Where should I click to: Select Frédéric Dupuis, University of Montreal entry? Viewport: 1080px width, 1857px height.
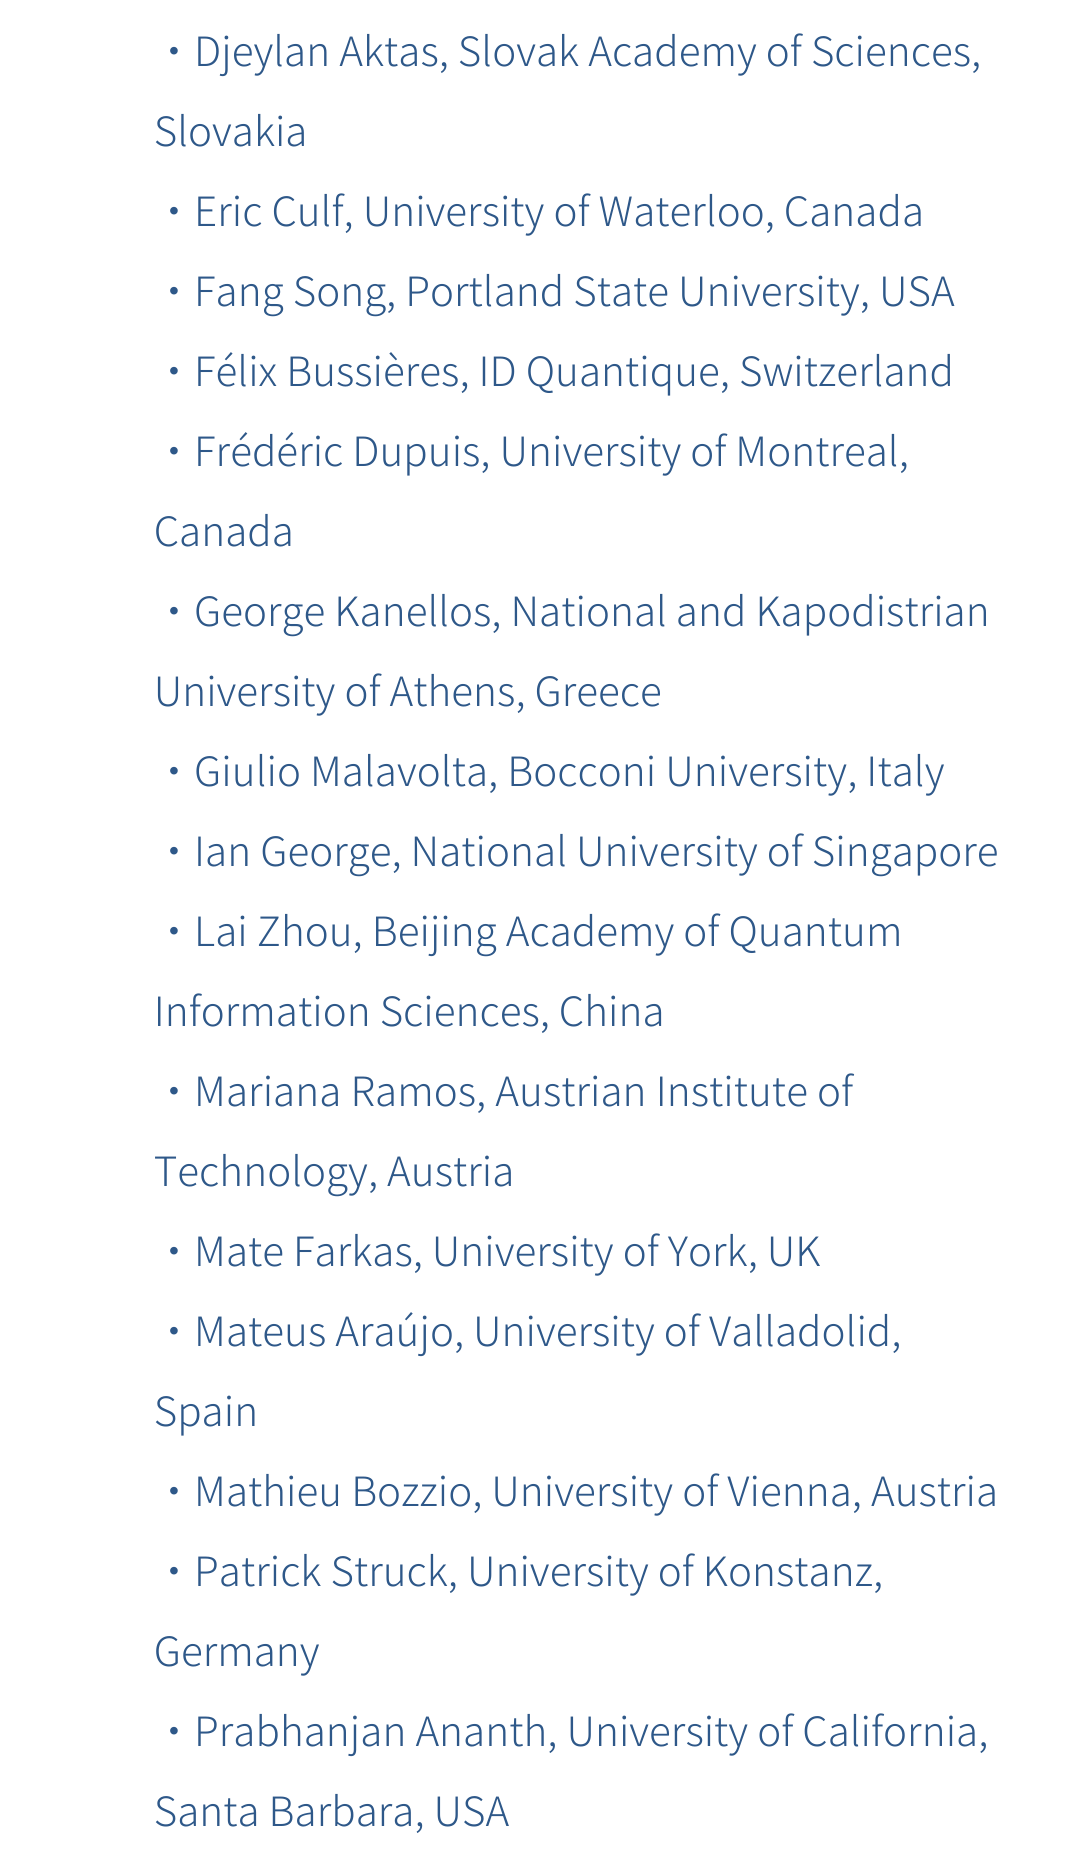(x=532, y=492)
